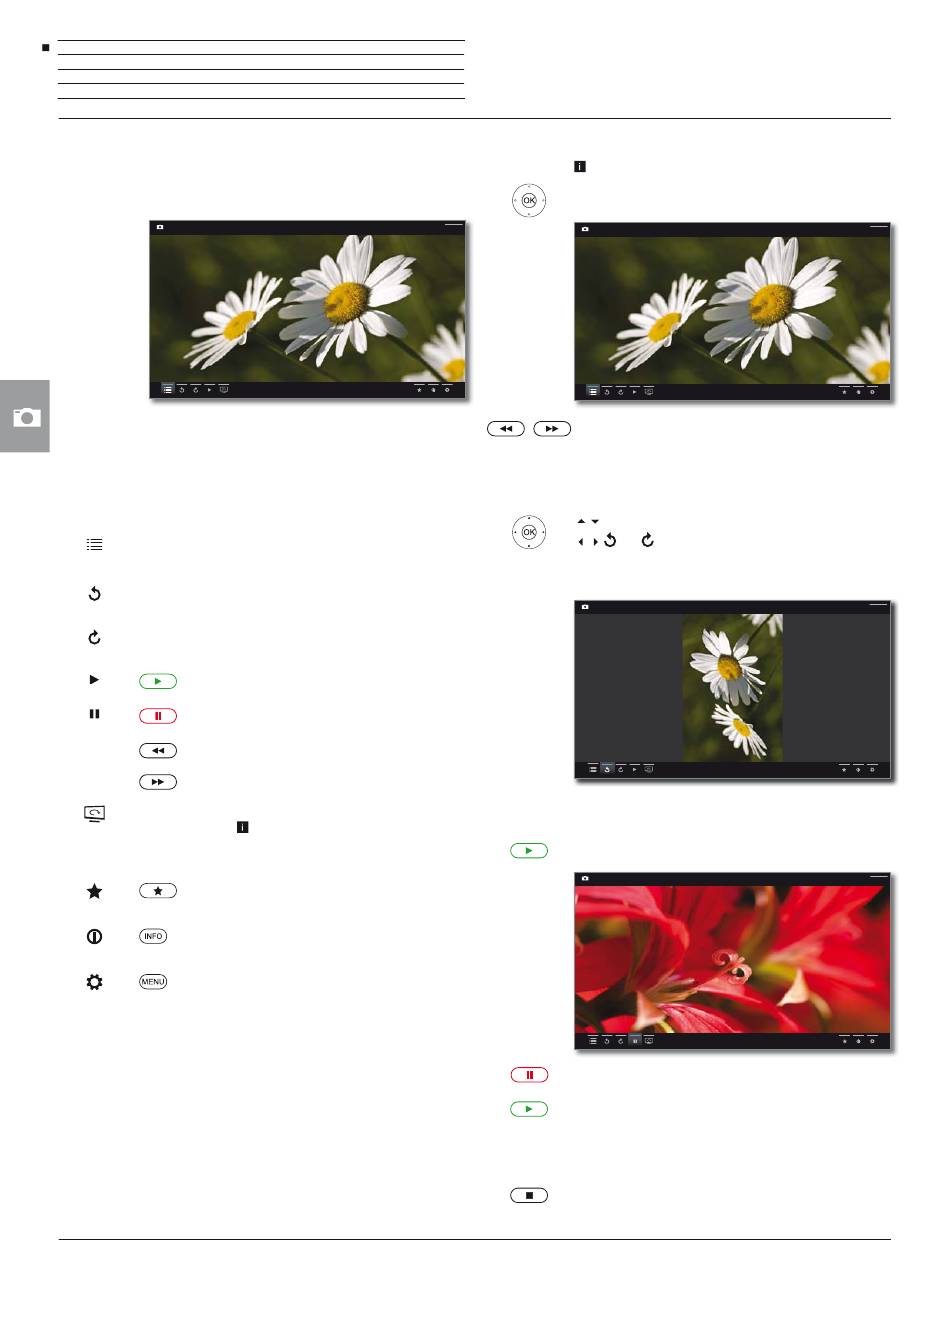Click the list view icon in legend
This screenshot has height=1344, width=950.
(94, 545)
